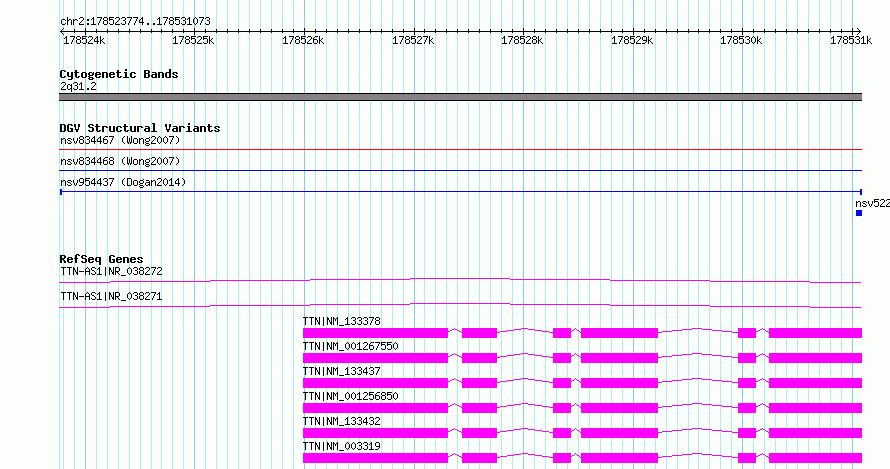This screenshot has width=890, height=469.
Task: Click the first large exon of TTN|NM_133378
Action: pyautogui.click(x=375, y=333)
